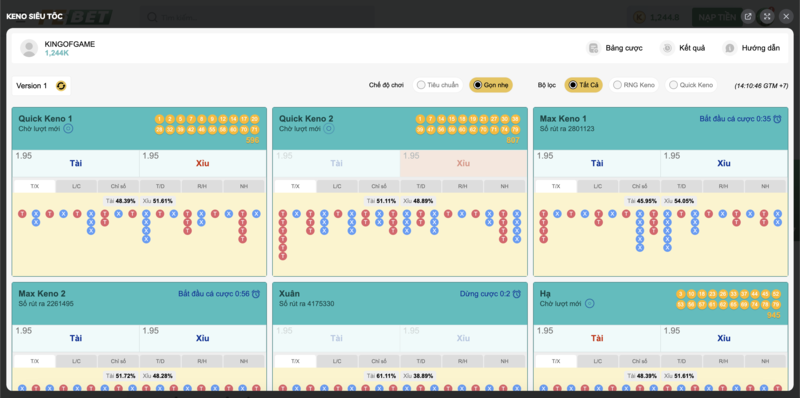800x398 pixels.
Task: Click the KINGOFGAME user avatar
Action: click(29, 48)
